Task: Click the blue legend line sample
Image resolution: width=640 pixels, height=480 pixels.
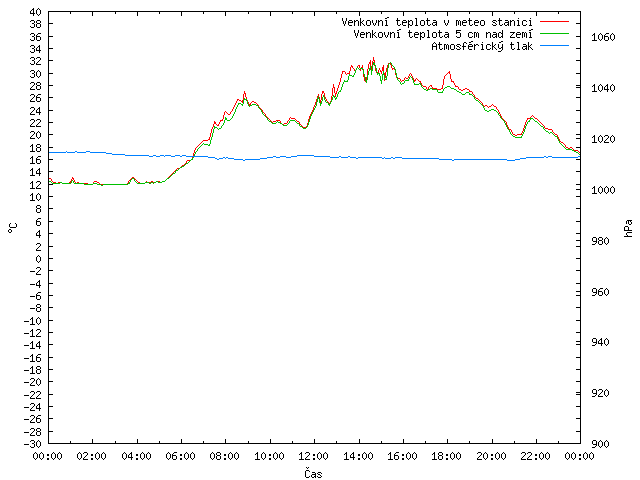Action: (x=554, y=46)
